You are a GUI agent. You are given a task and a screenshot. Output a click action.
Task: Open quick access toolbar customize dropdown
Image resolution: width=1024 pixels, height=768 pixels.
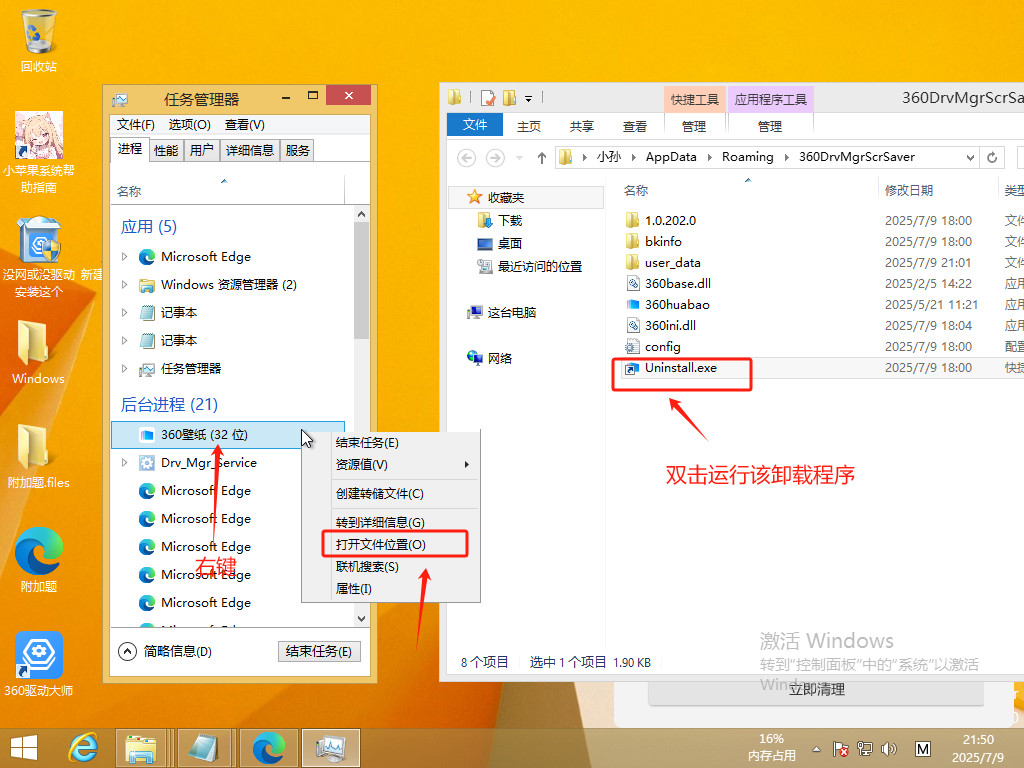coord(528,99)
